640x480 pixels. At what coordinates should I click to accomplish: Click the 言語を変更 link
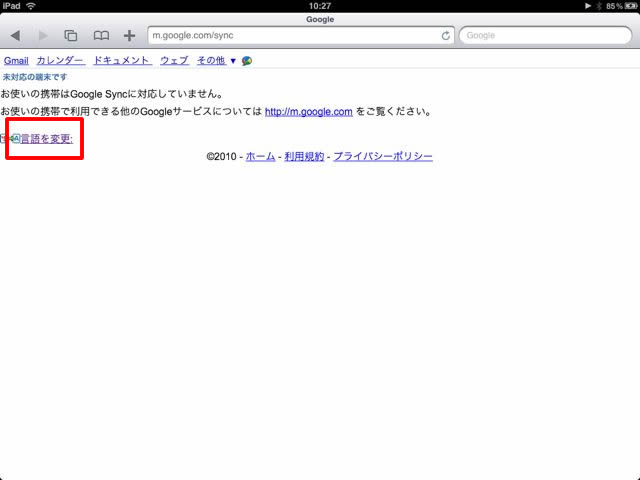[47, 139]
